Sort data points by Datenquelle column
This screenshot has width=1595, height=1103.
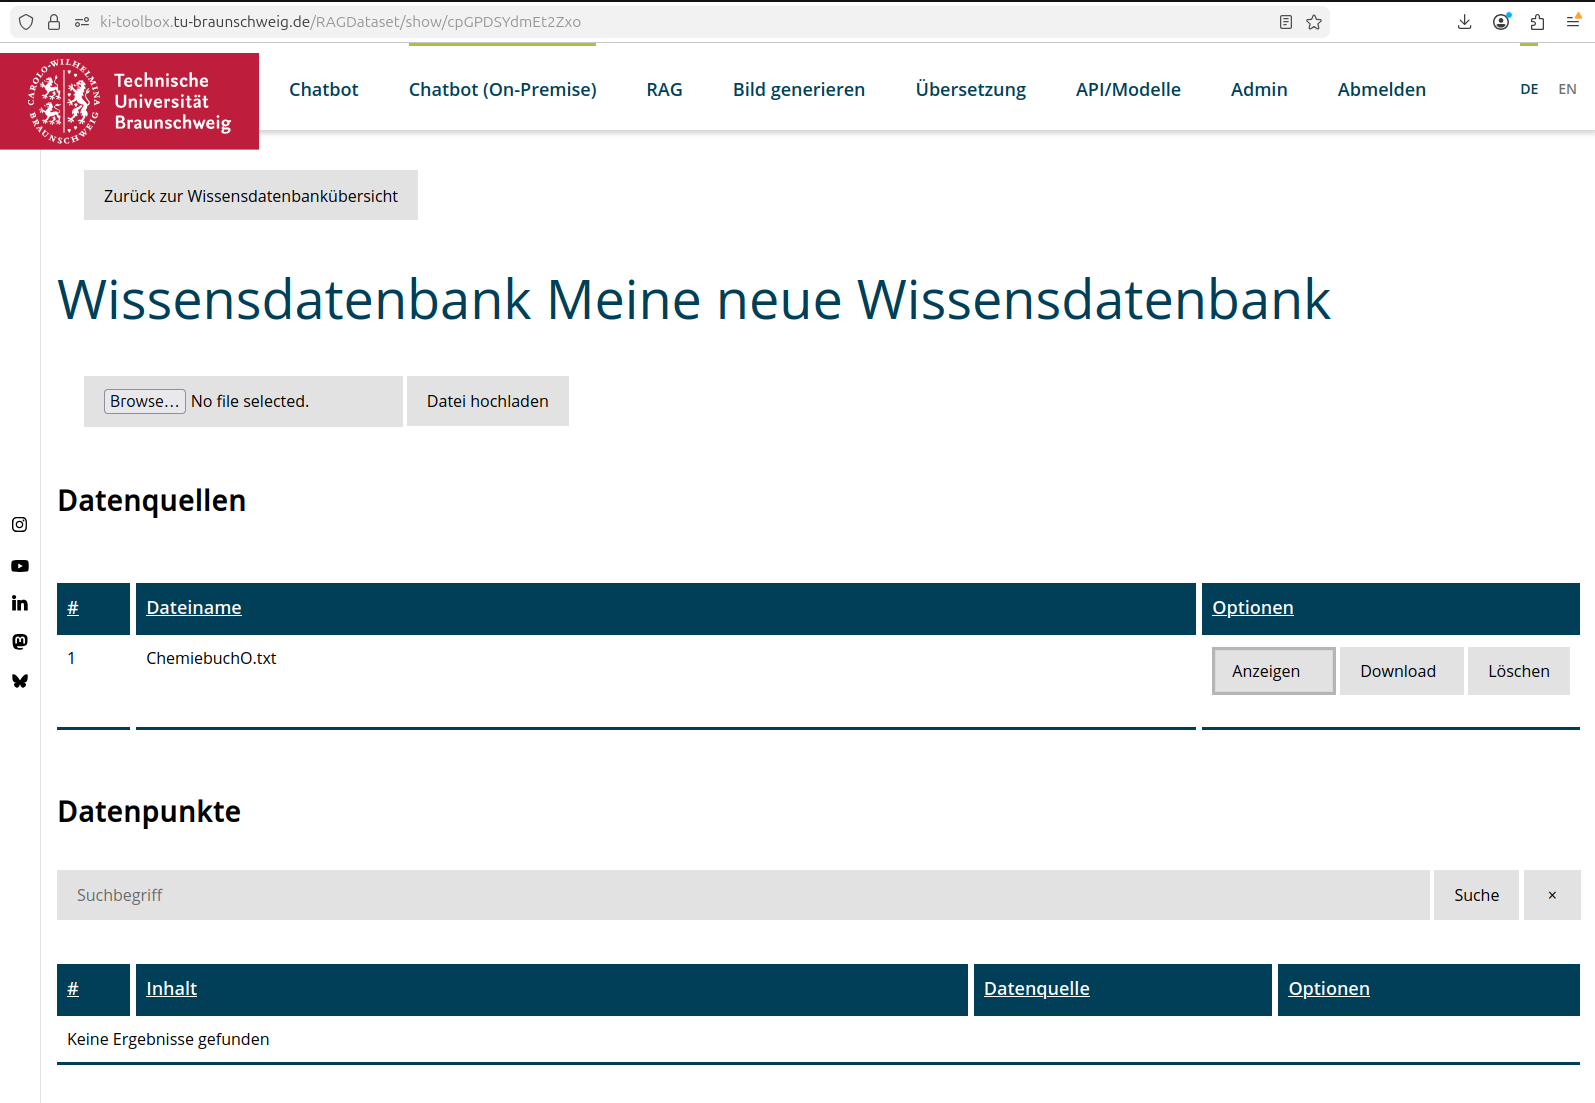pos(1036,989)
